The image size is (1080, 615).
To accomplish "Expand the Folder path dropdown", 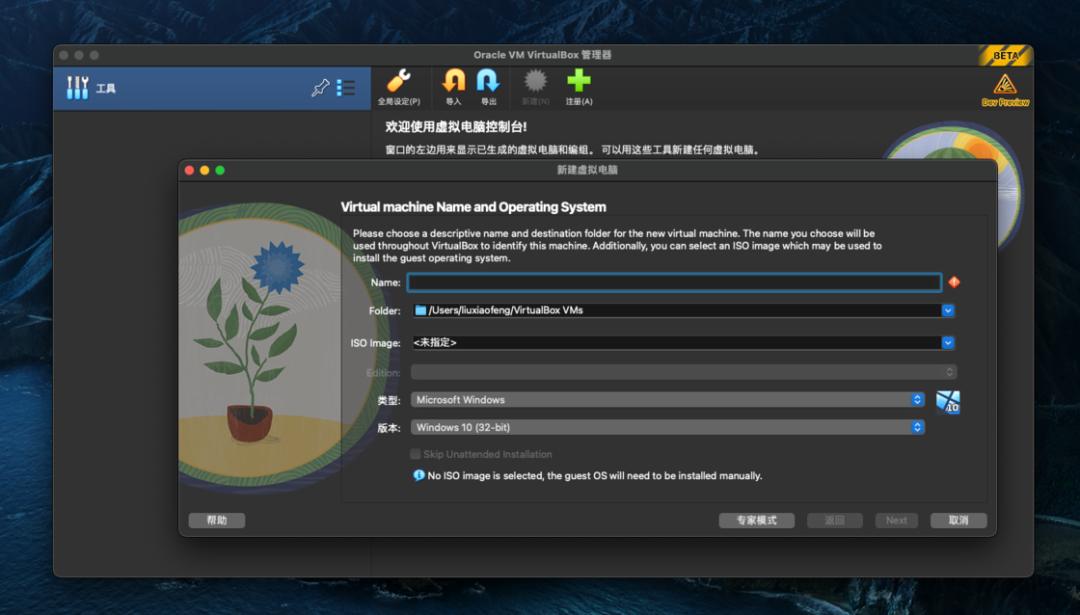I will (x=948, y=311).
